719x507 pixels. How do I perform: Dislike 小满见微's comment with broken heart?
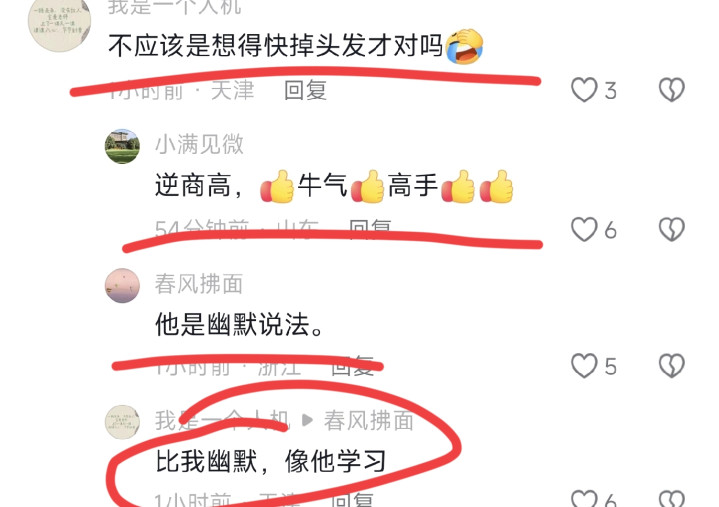(671, 229)
